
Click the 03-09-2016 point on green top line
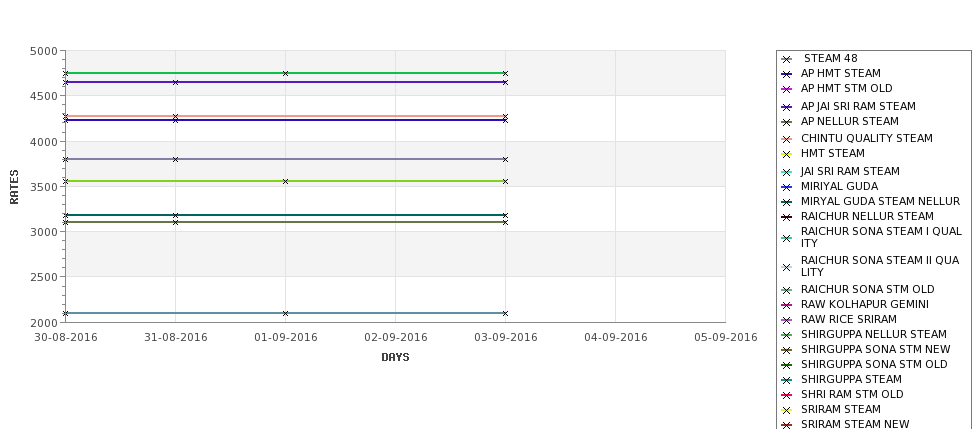pyautogui.click(x=505, y=73)
